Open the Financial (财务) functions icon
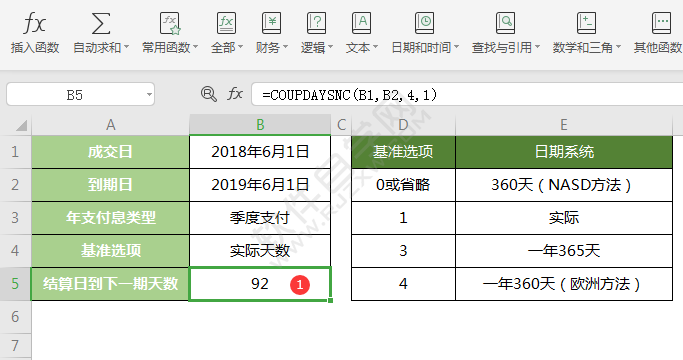The image size is (683, 360). click(271, 23)
